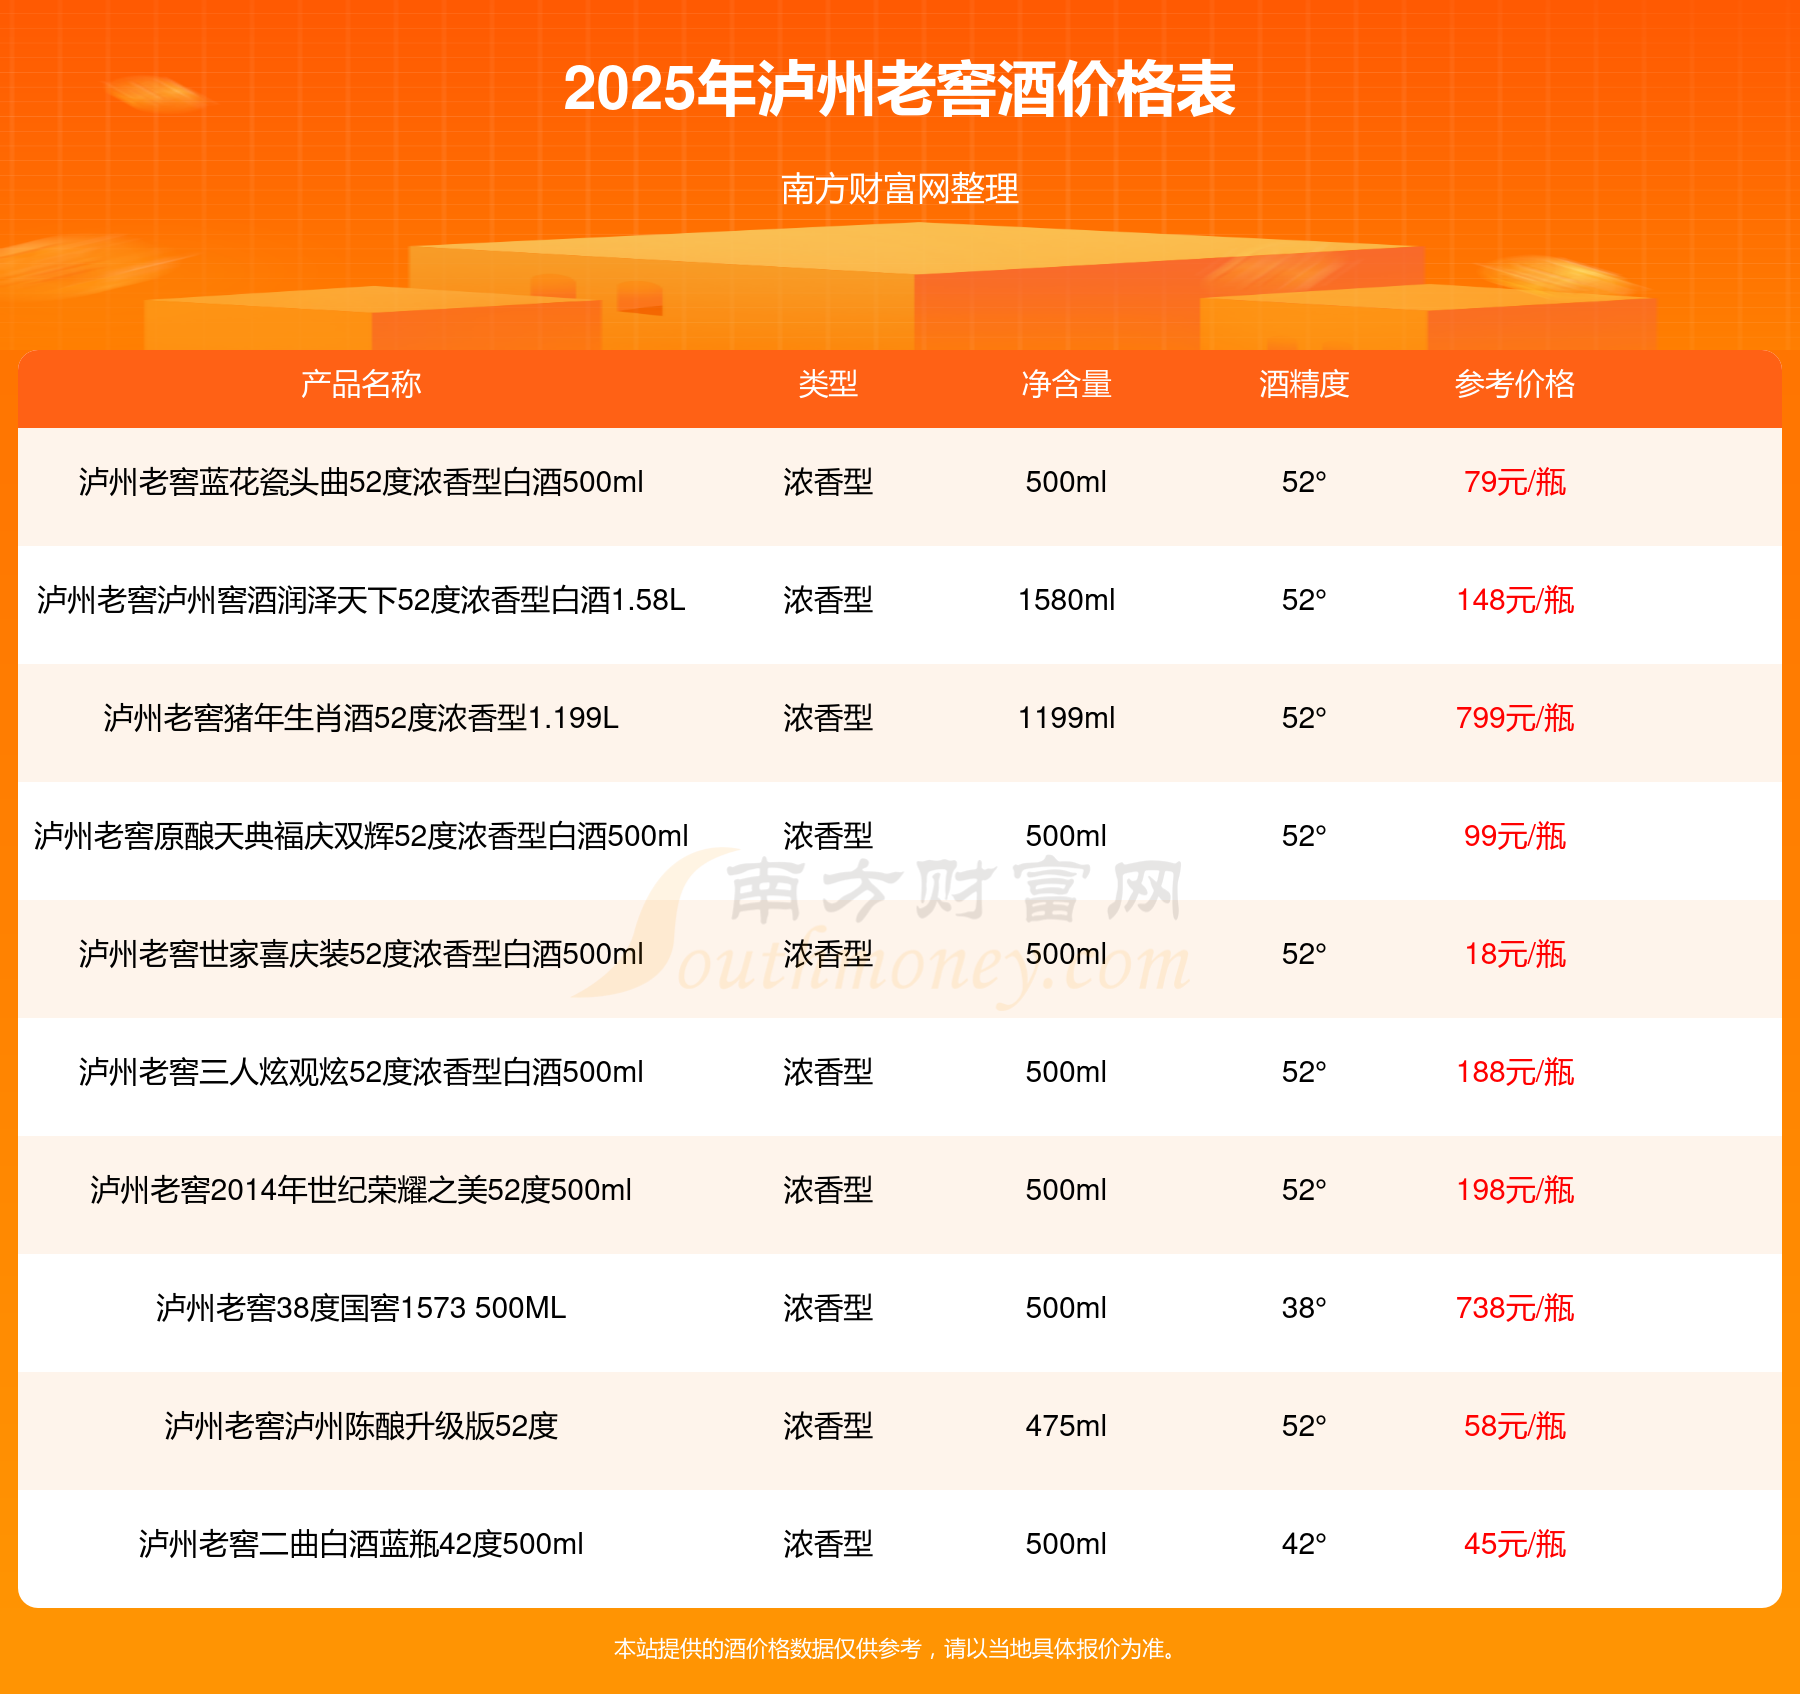The width and height of the screenshot is (1800, 1694).
Task: Click product name 泸州老窖2014年世纪荣耀之美52度500ml
Action: [361, 1190]
